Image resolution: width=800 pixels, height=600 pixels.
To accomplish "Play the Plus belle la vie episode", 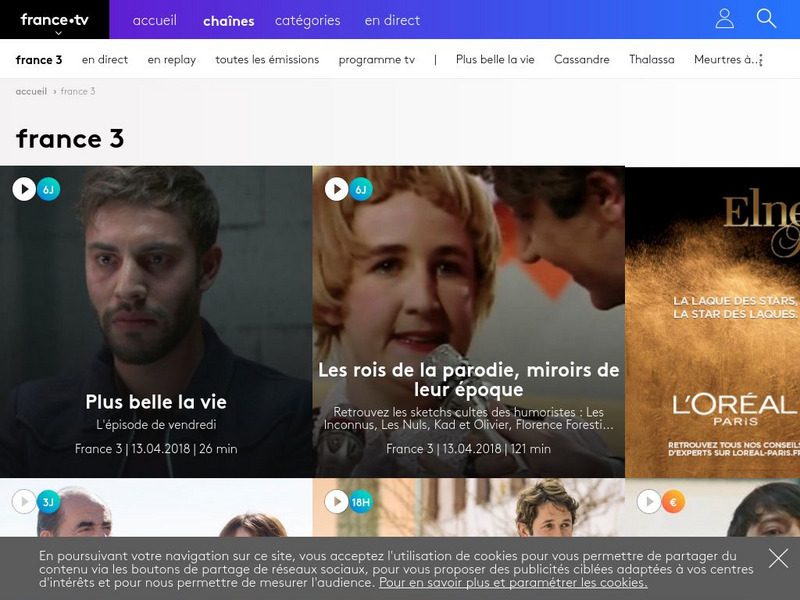I will coord(24,189).
